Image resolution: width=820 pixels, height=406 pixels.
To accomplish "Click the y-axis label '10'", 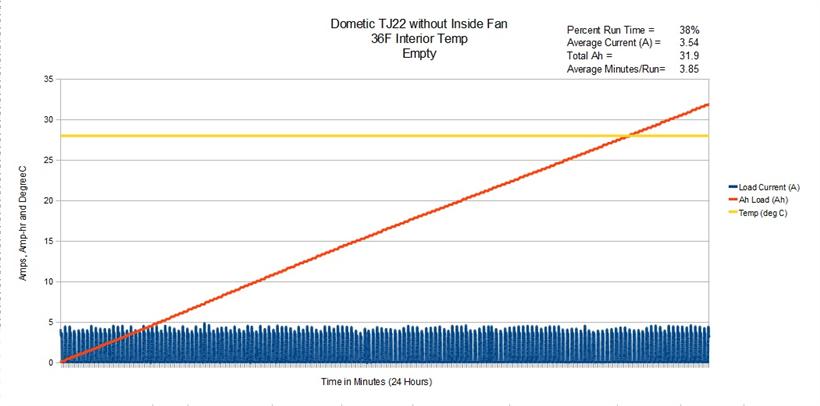I will click(49, 281).
